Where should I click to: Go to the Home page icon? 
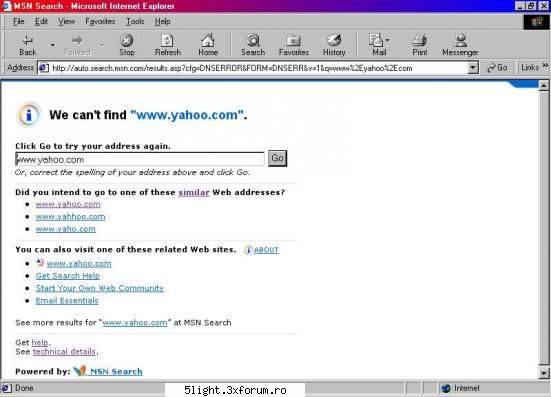click(x=208, y=45)
